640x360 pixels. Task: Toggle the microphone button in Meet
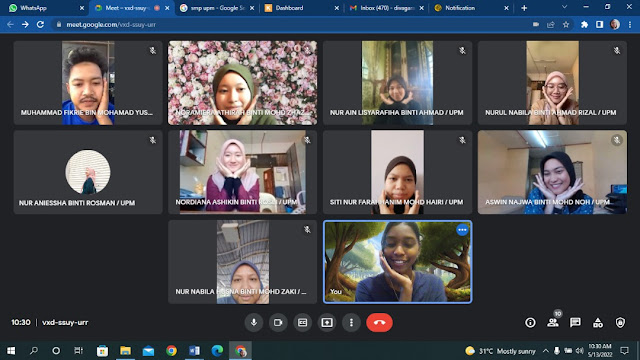(x=253, y=322)
